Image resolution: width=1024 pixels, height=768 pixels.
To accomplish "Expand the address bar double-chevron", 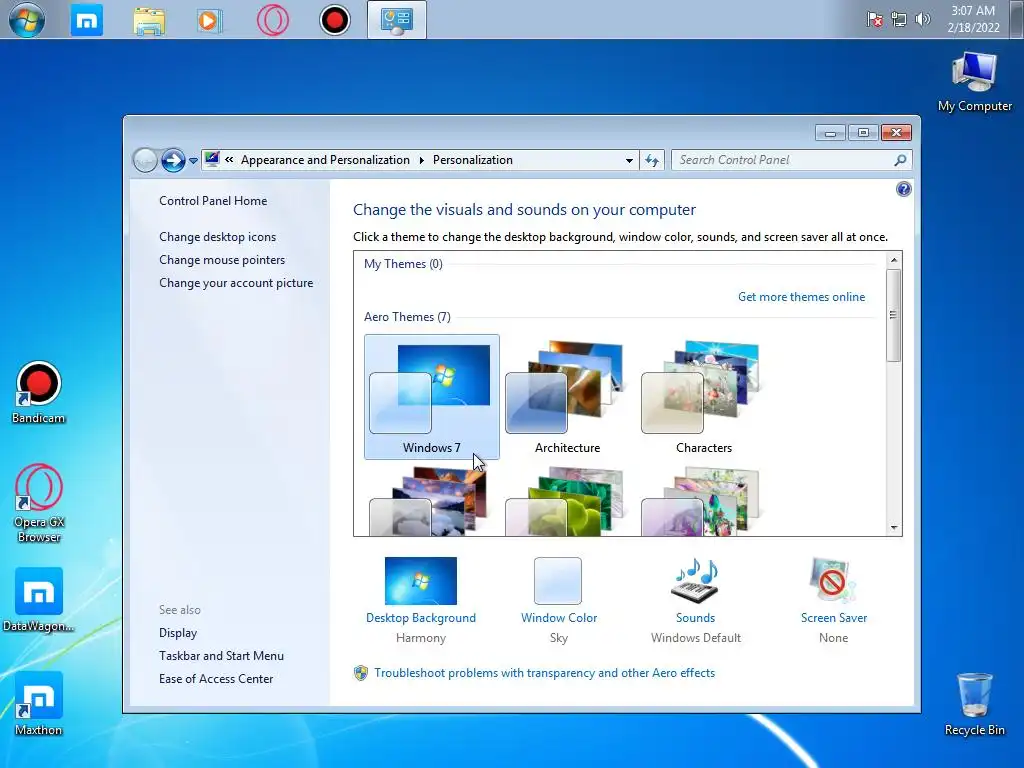I will coord(229,159).
